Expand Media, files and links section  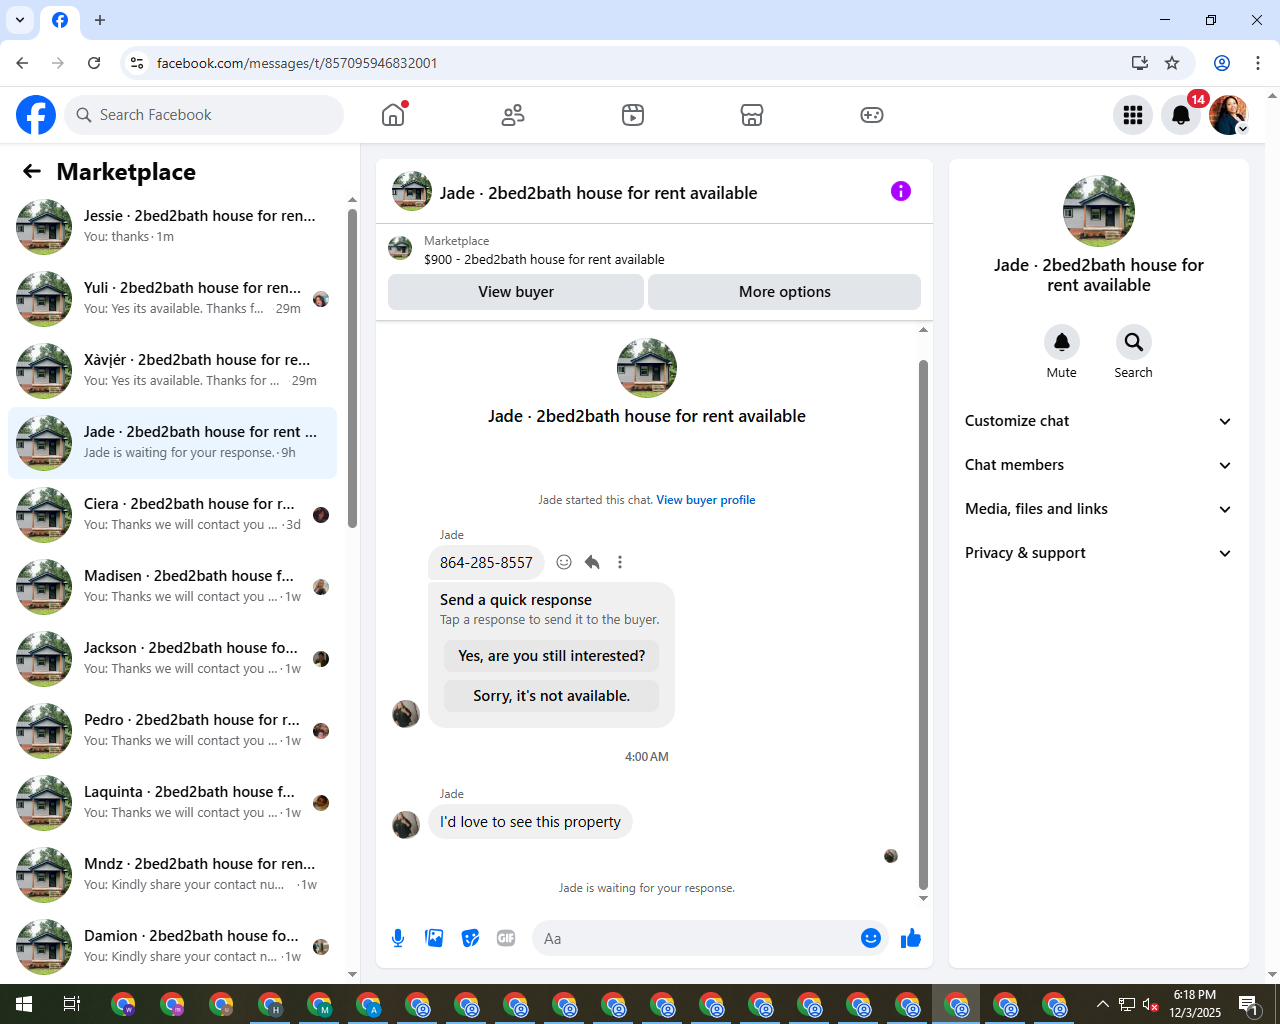pyautogui.click(x=1099, y=509)
